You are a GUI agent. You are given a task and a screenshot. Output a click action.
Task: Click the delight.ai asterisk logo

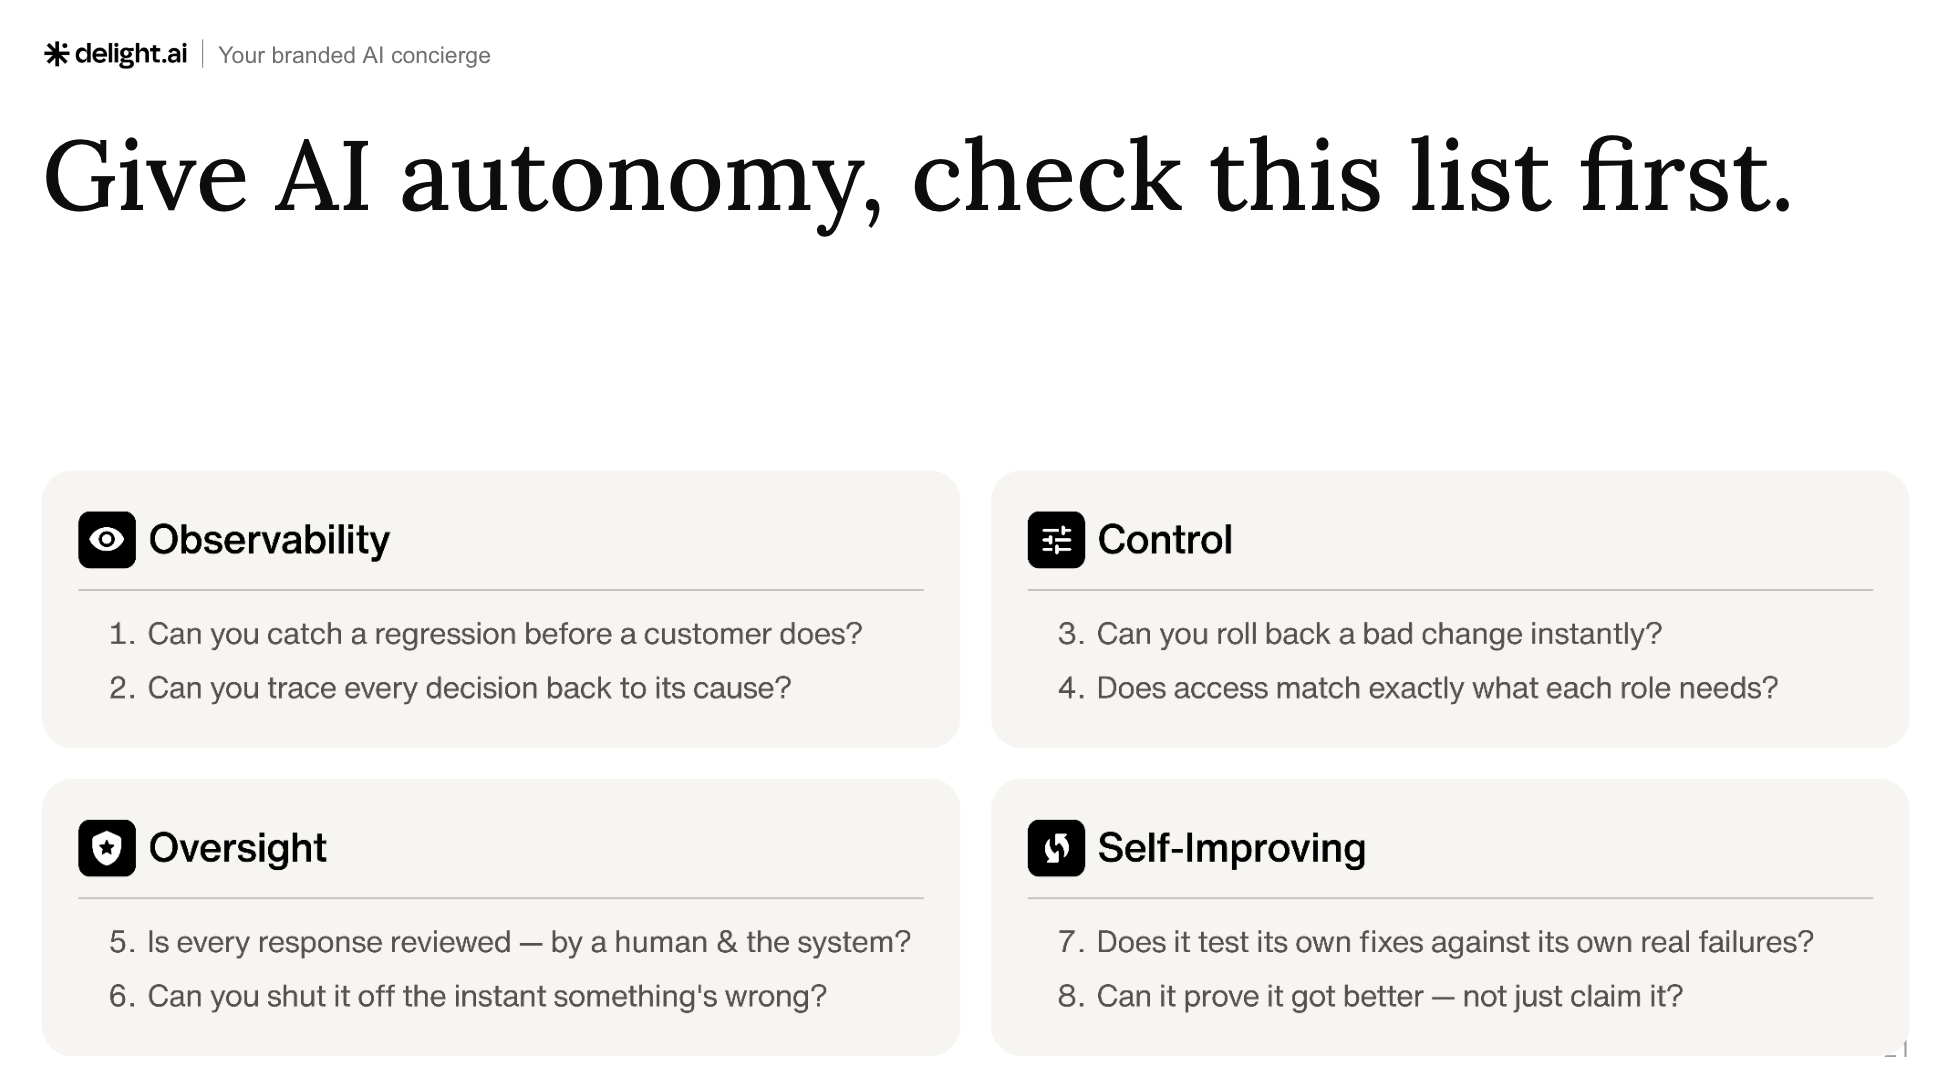click(57, 54)
